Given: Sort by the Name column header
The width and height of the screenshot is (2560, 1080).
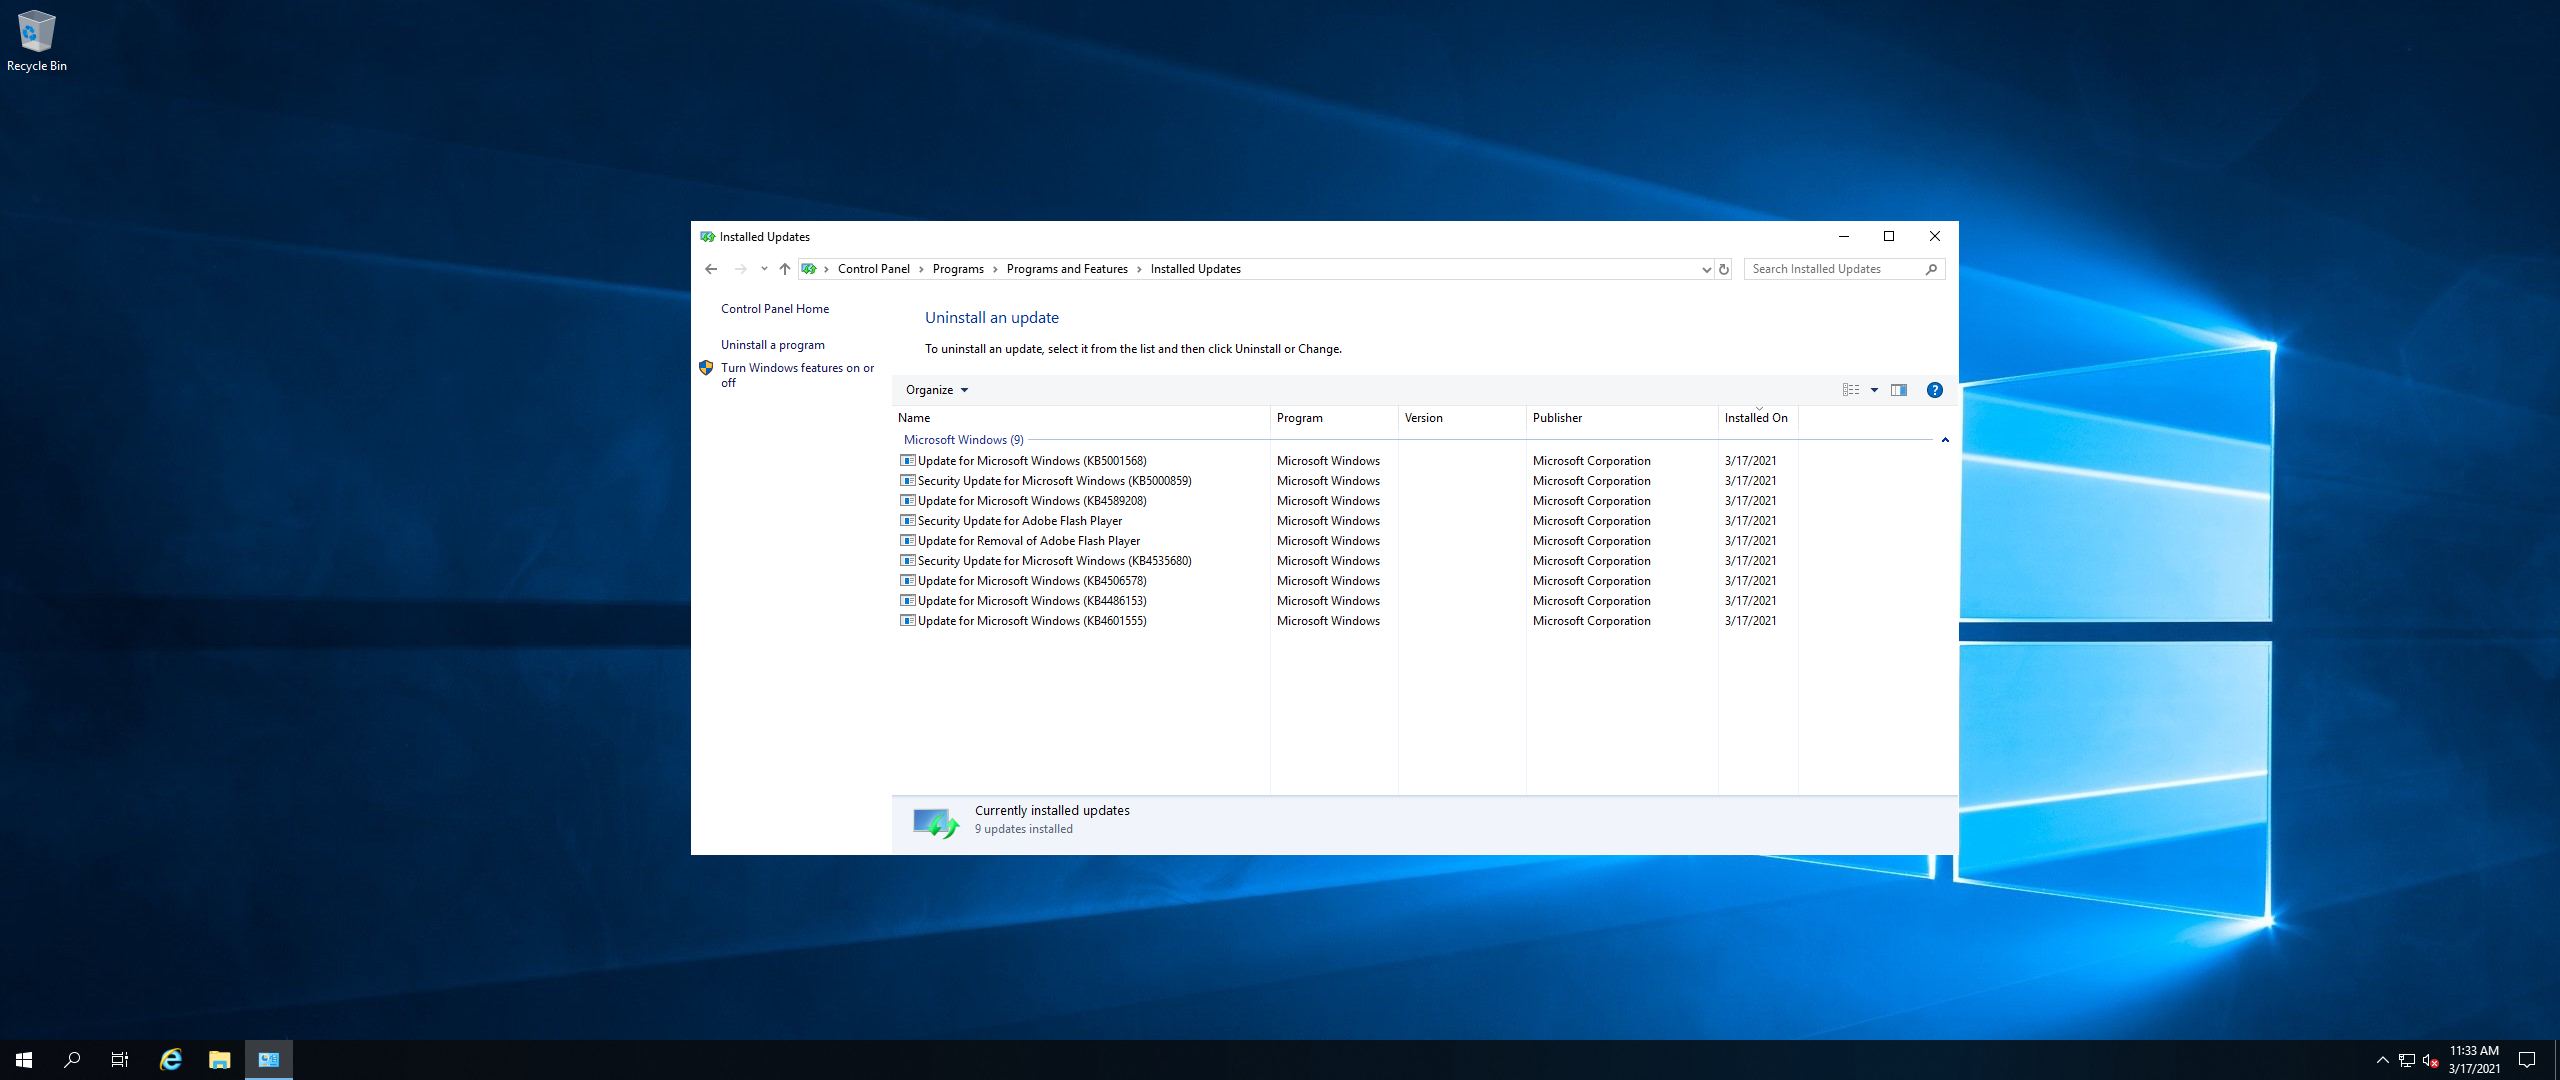Looking at the screenshot, I should 1081,418.
